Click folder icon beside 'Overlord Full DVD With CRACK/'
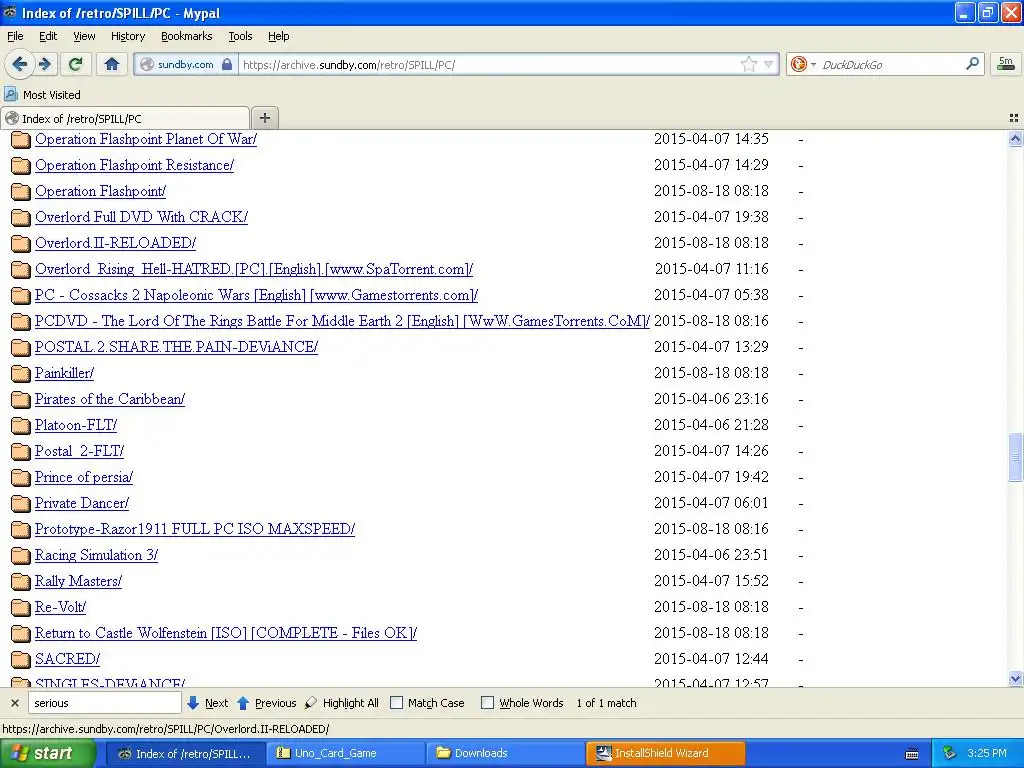Image resolution: width=1024 pixels, height=768 pixels. pos(21,217)
